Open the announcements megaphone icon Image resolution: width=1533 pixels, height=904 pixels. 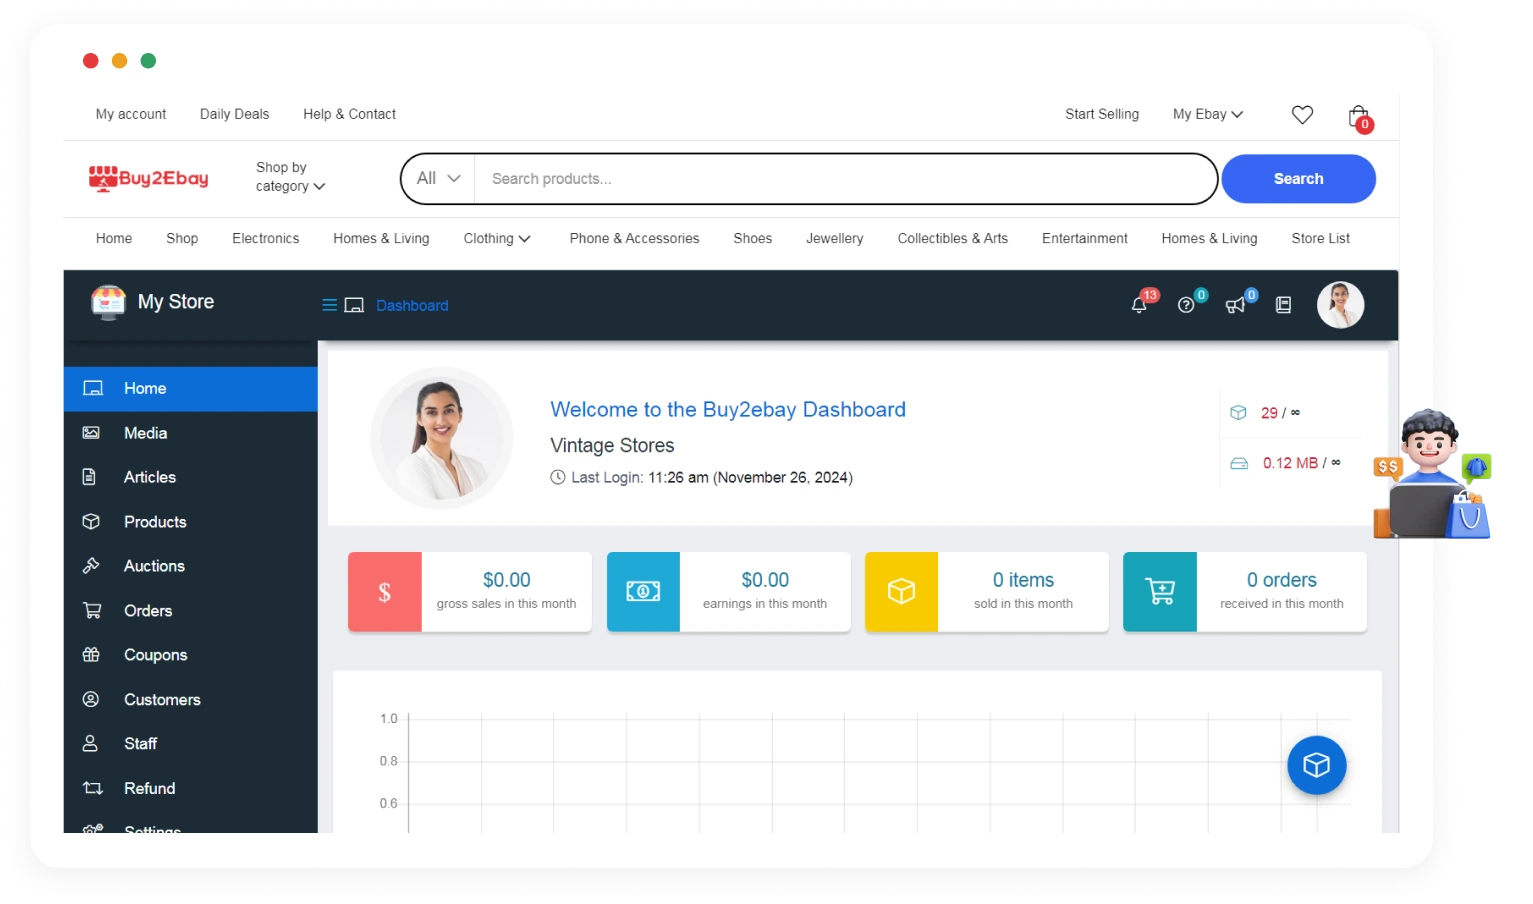coord(1235,305)
